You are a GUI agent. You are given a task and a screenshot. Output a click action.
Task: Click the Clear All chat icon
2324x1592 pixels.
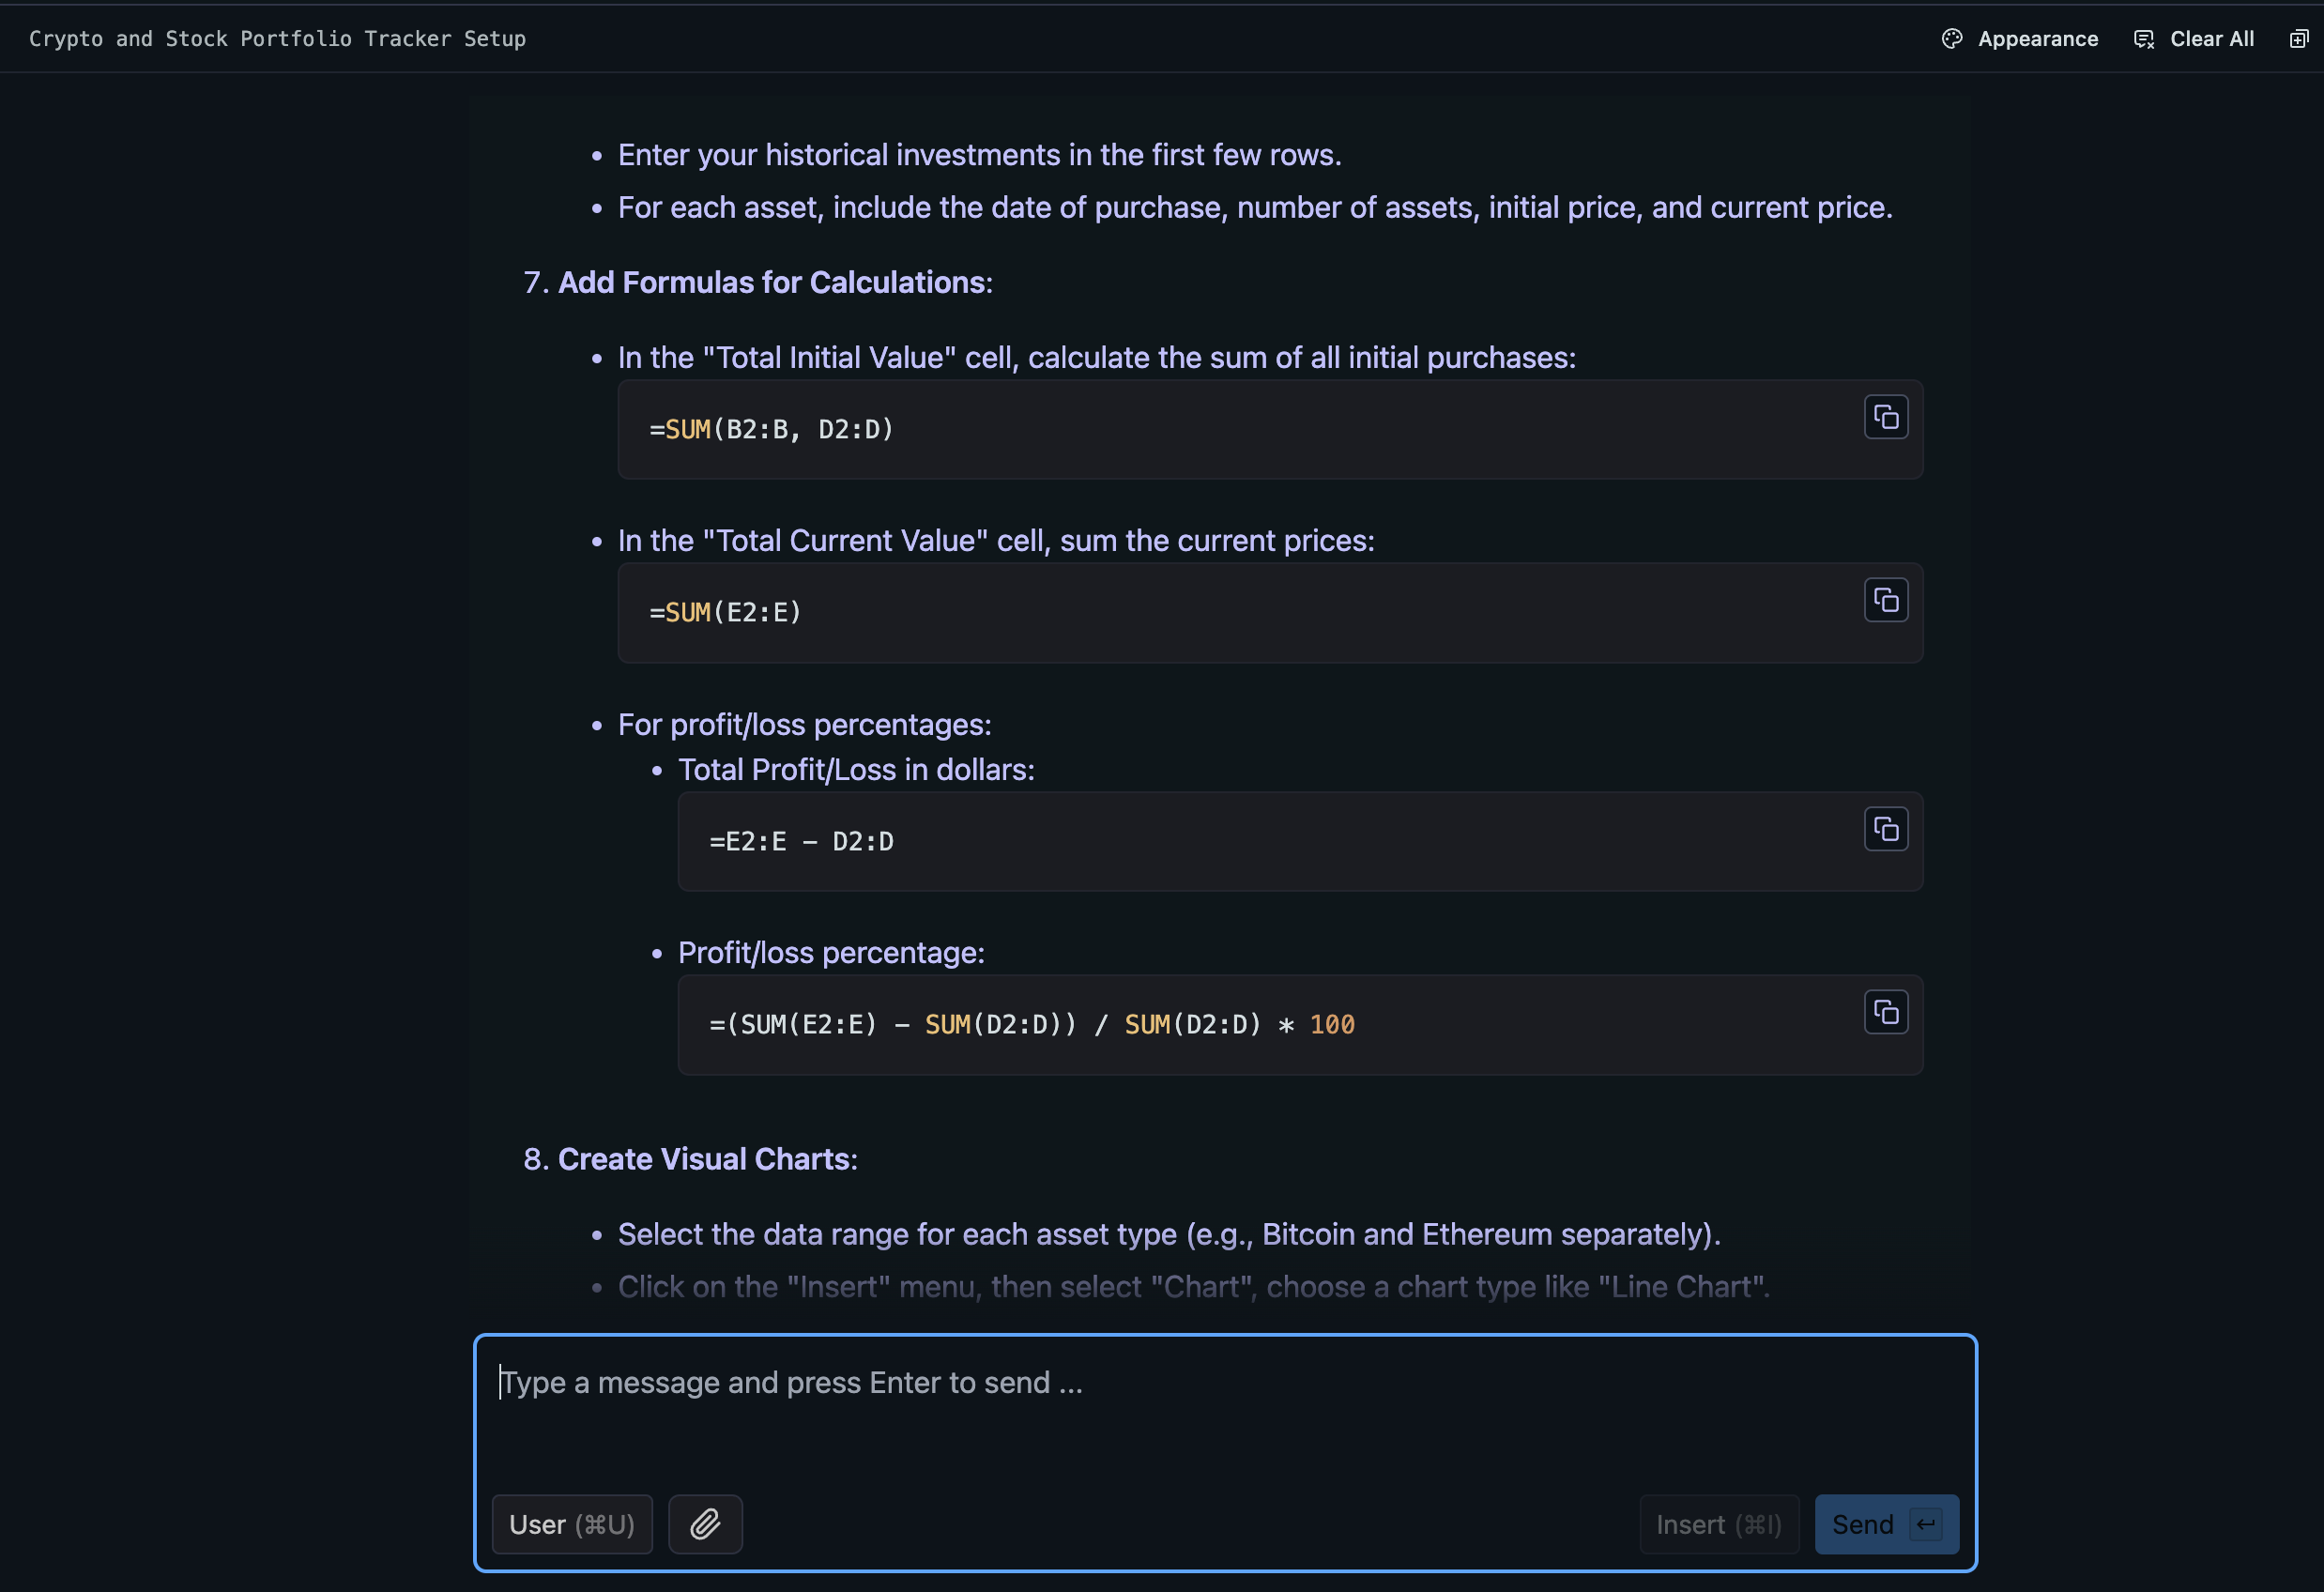2143,39
